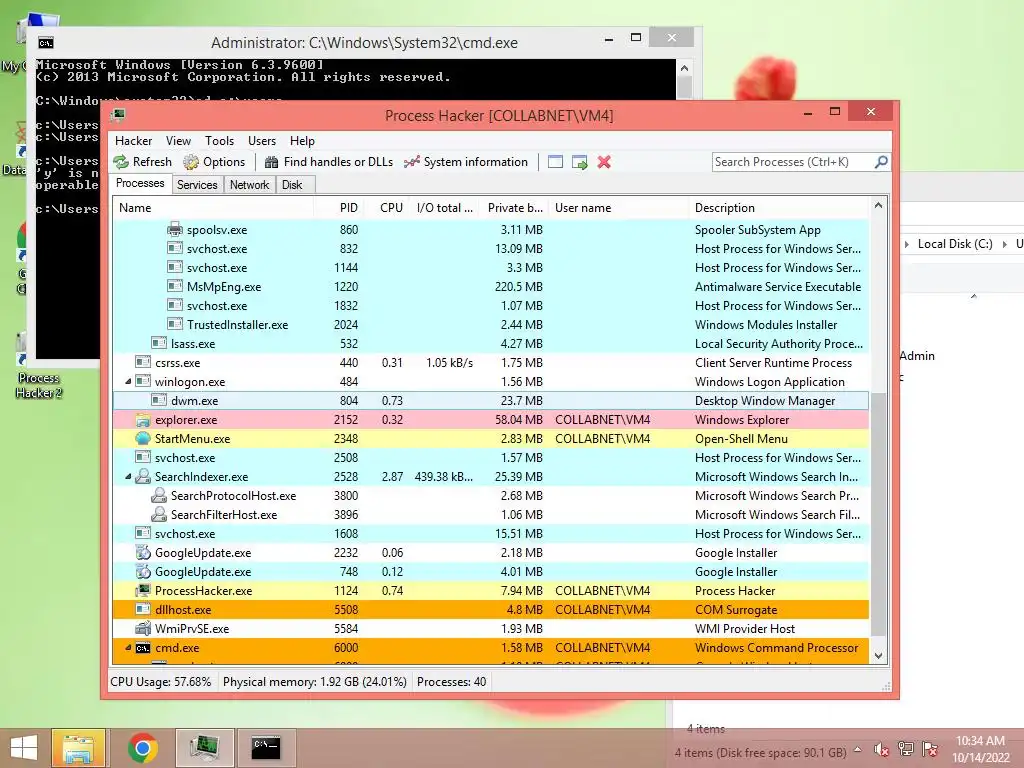This screenshot has width=1024, height=768.
Task: Click process list scroll down arrow
Action: point(878,656)
